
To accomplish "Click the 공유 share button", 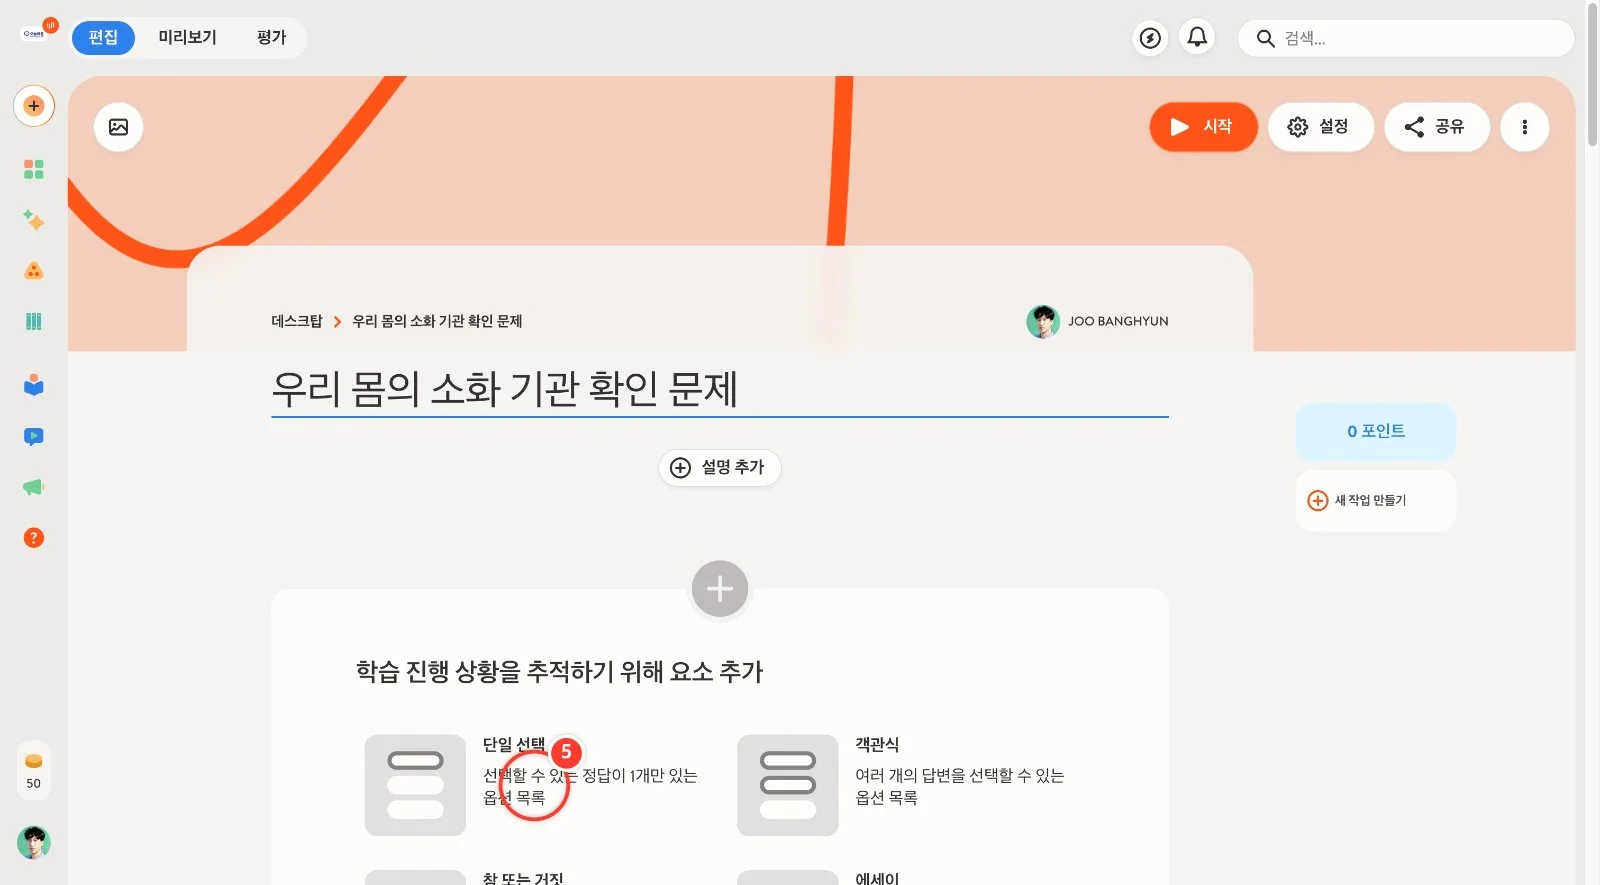I will (x=1437, y=127).
